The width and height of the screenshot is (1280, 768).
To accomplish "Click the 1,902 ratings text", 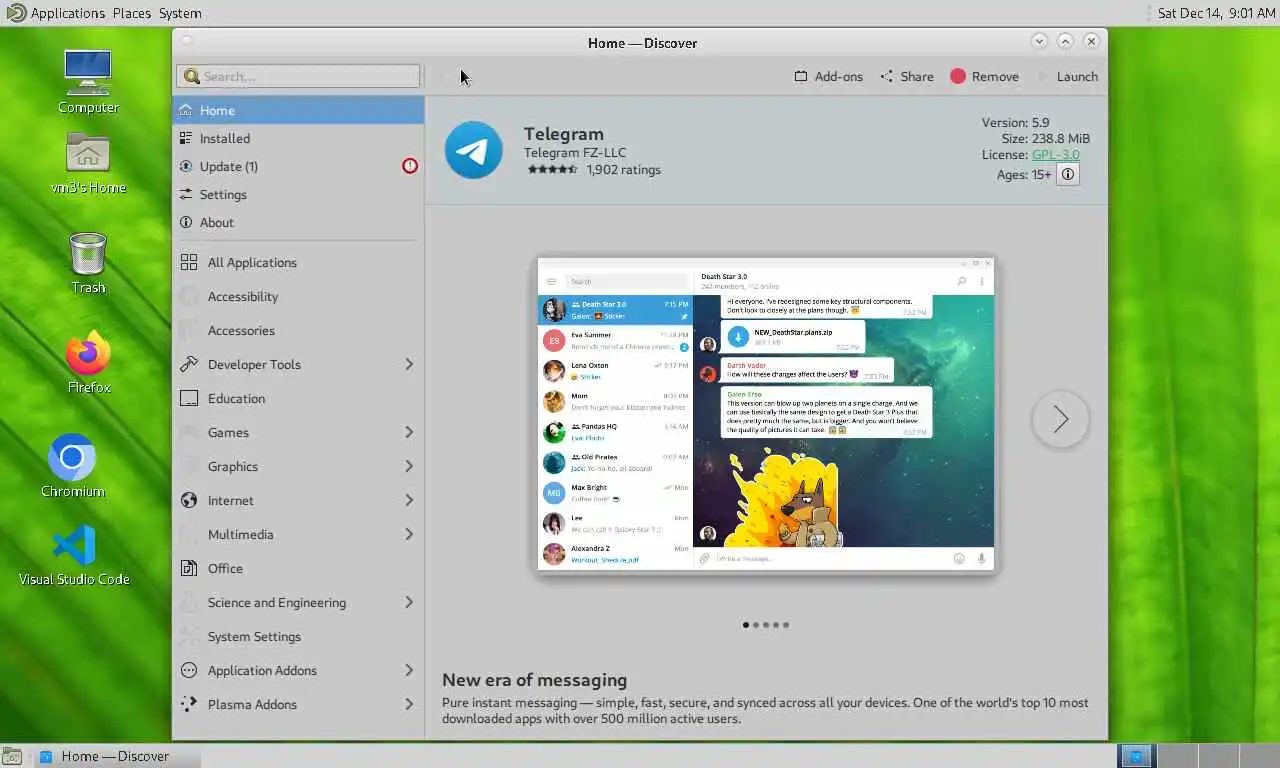I will click(x=623, y=169).
